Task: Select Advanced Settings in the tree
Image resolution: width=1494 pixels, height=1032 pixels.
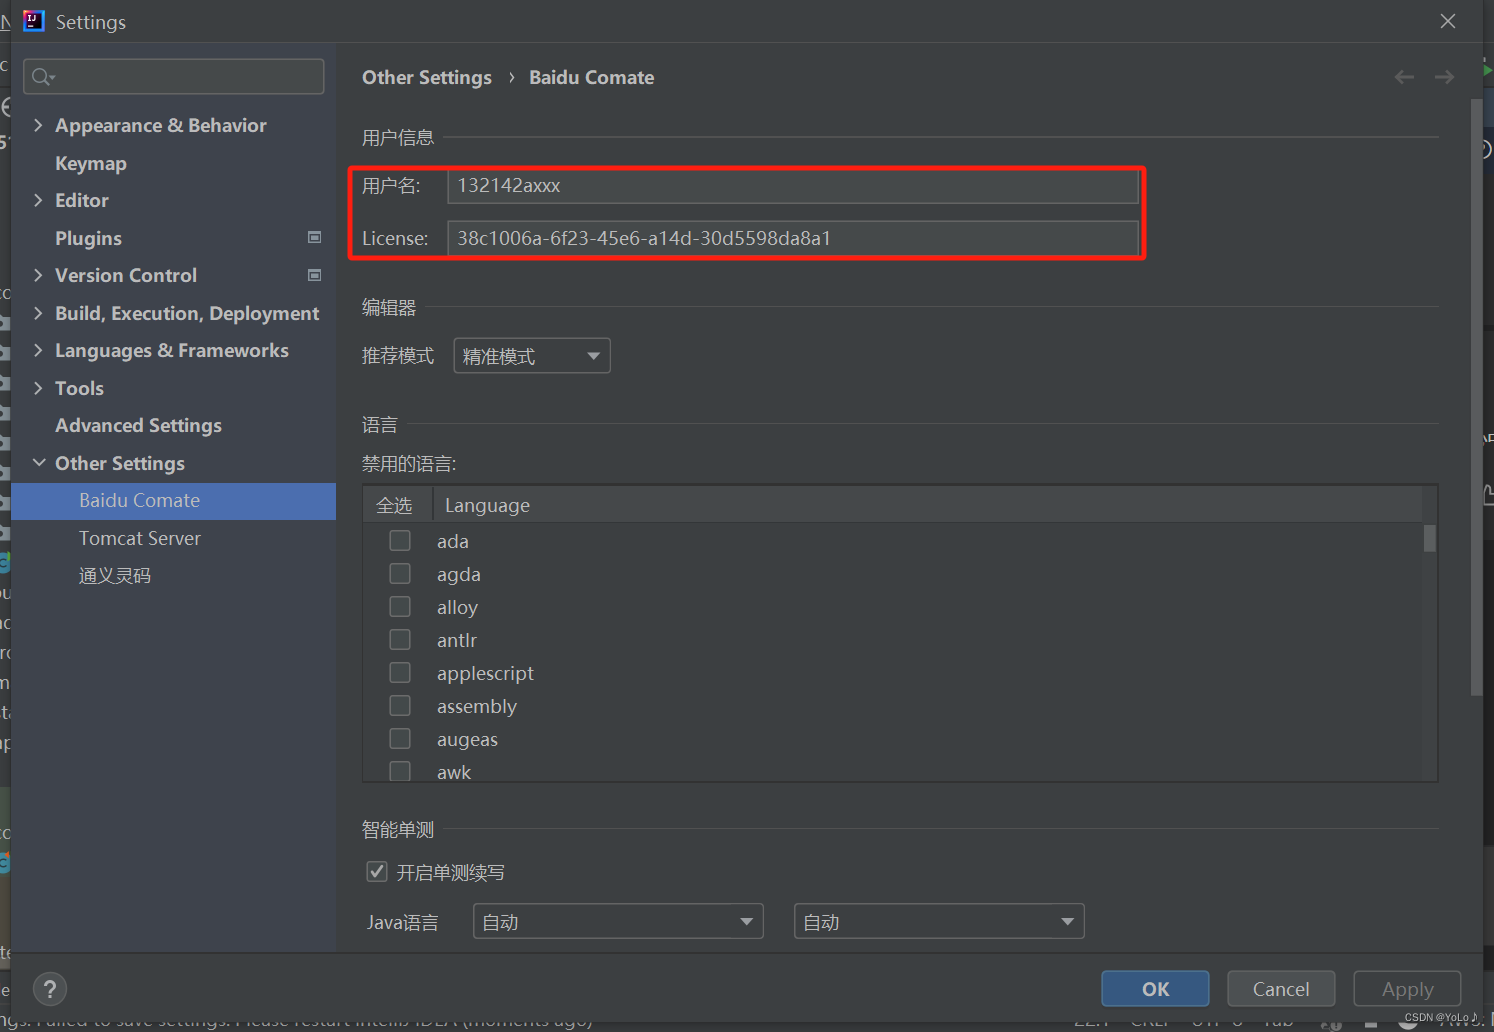Action: 138,425
